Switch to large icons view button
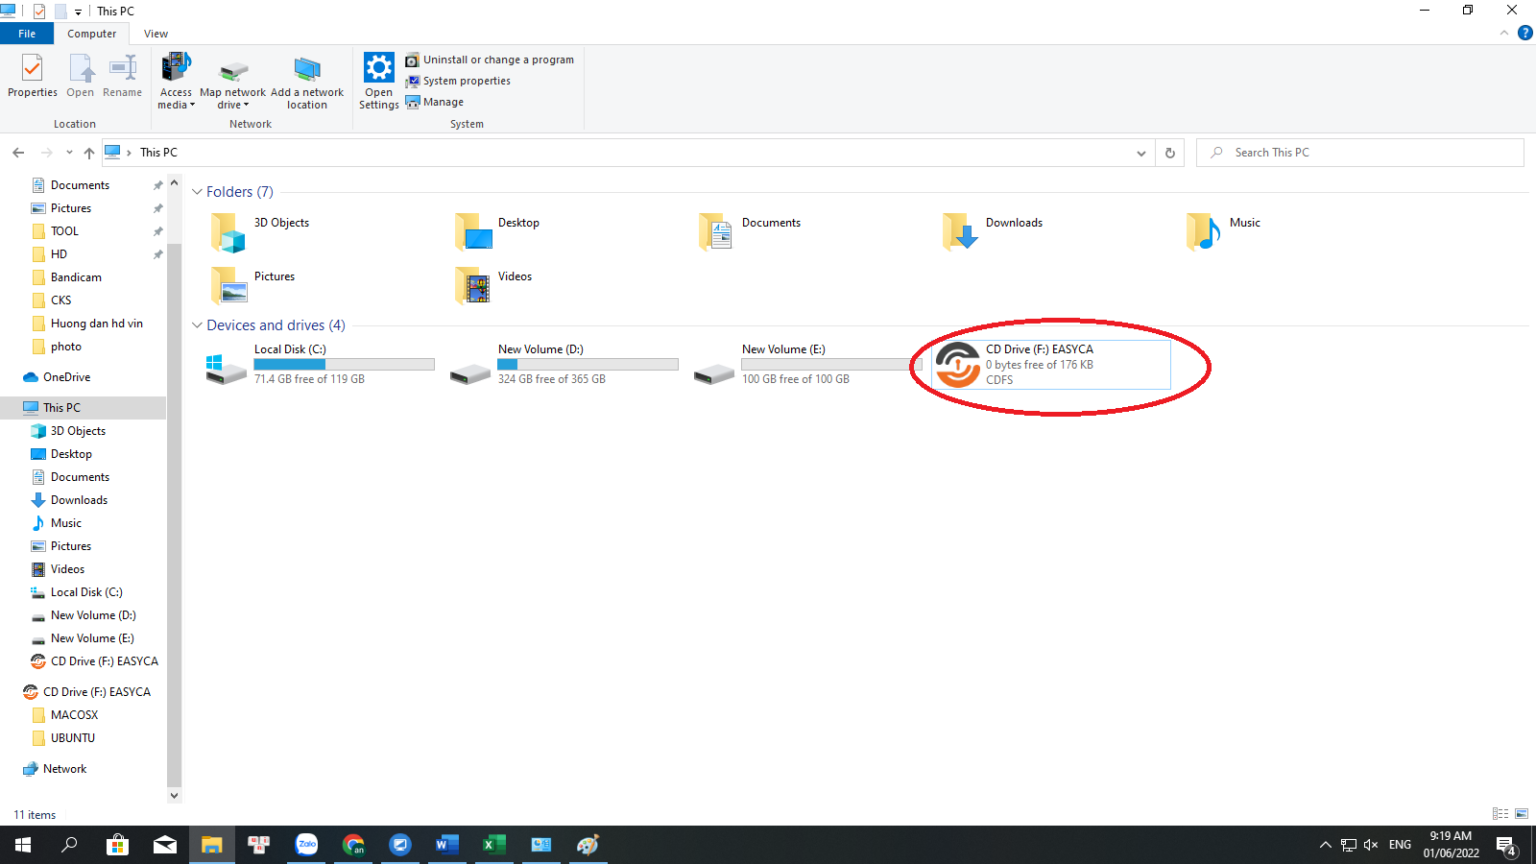 pyautogui.click(x=1522, y=814)
